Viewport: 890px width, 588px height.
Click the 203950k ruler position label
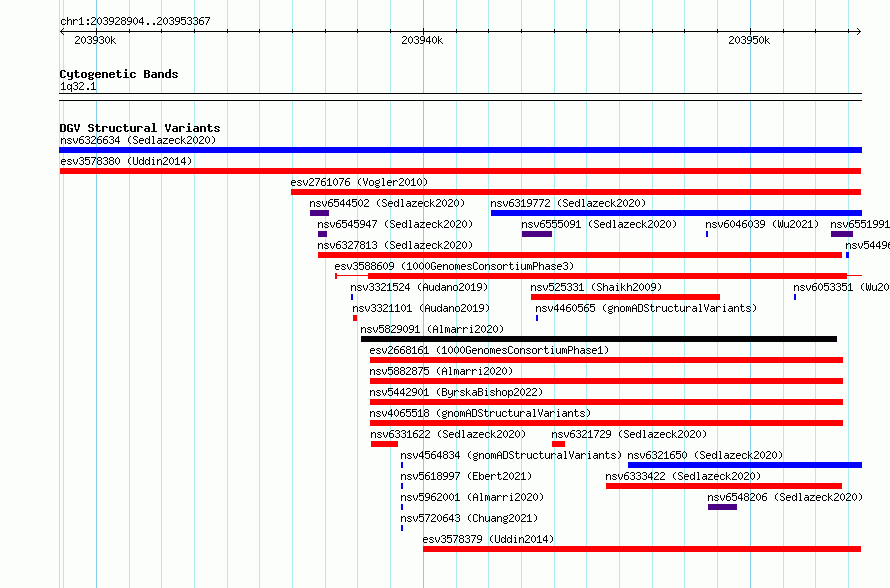[749, 40]
